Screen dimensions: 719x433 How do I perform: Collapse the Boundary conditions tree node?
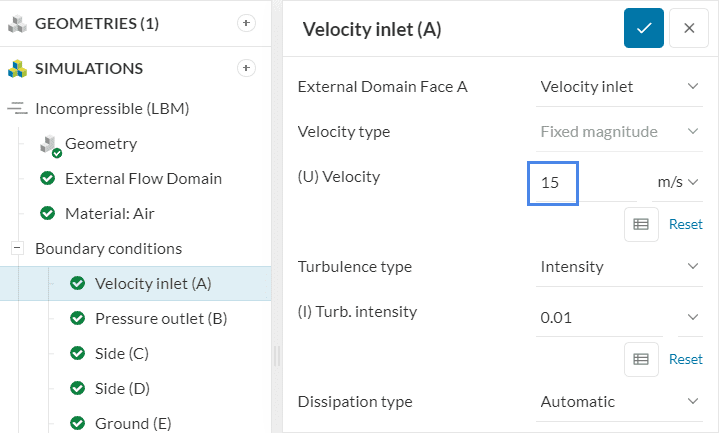(x=17, y=248)
